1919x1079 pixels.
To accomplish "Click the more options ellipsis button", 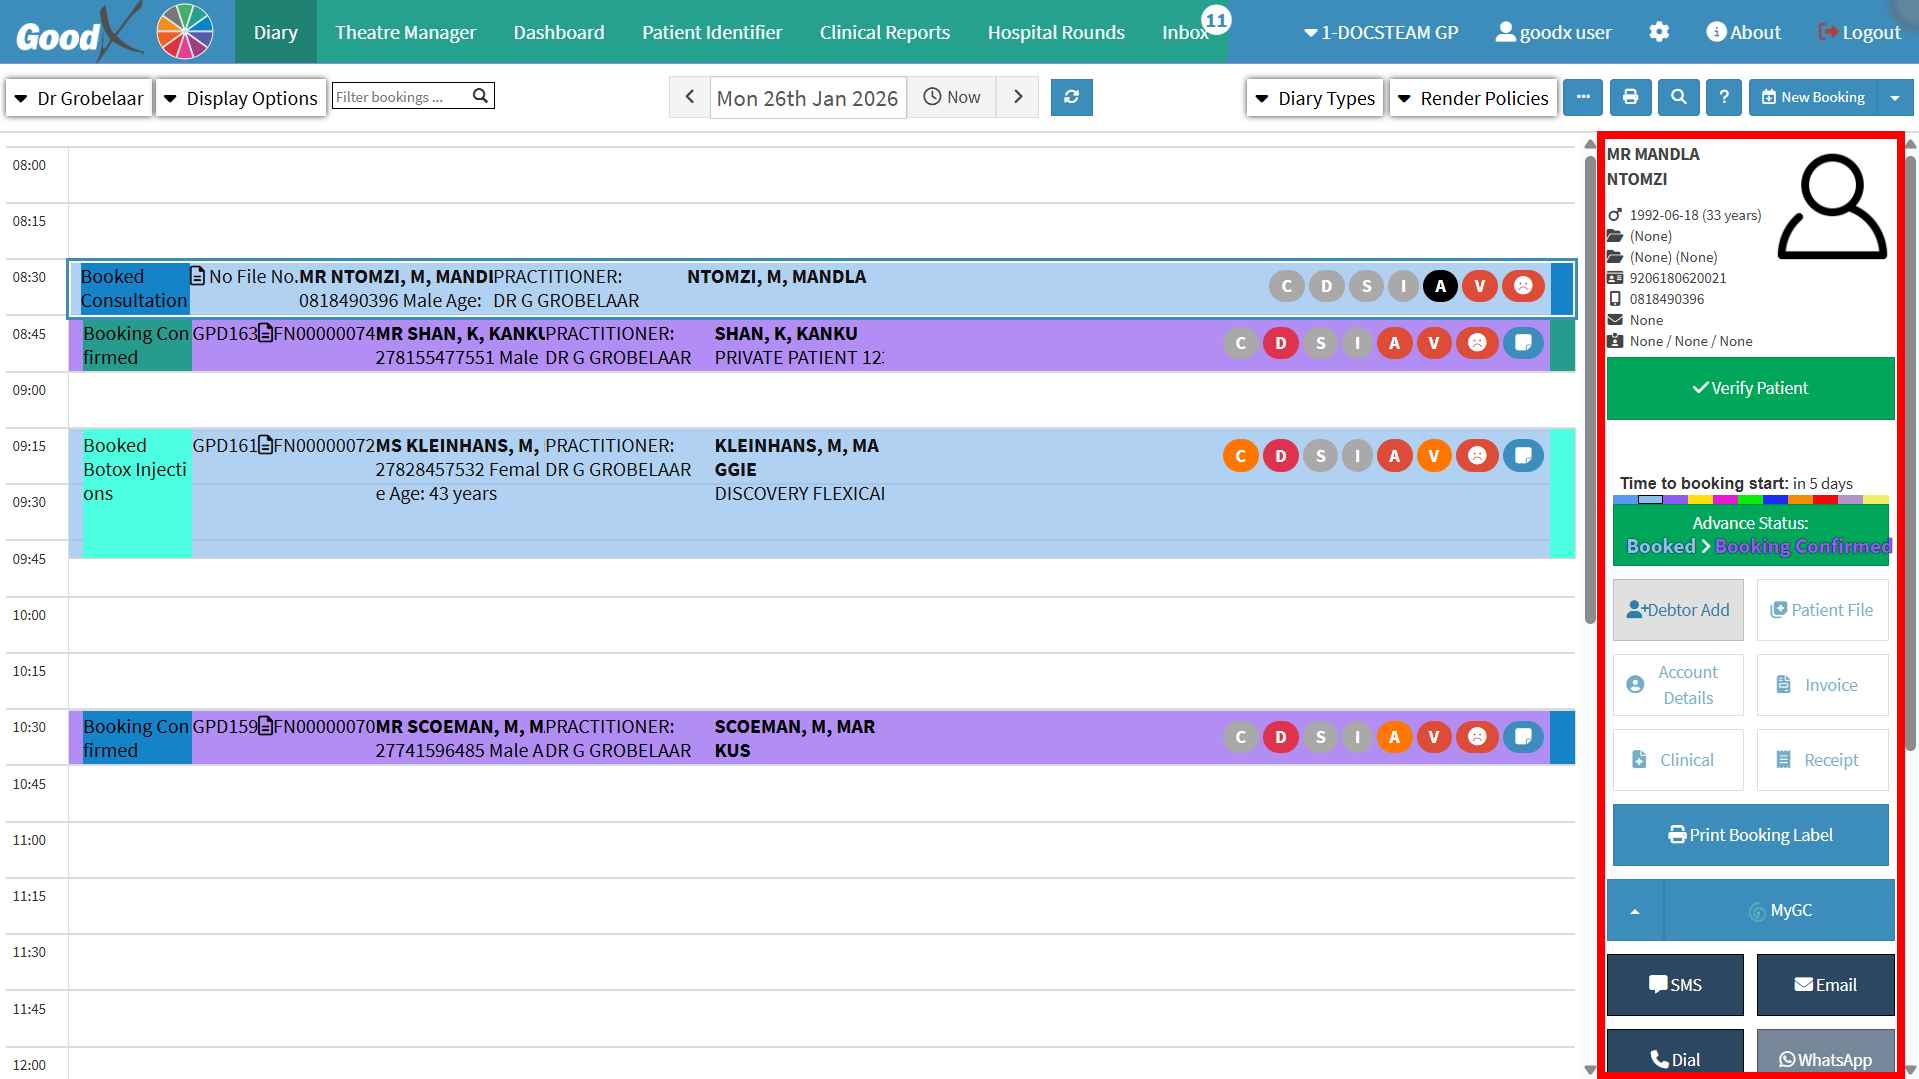I will [x=1582, y=97].
